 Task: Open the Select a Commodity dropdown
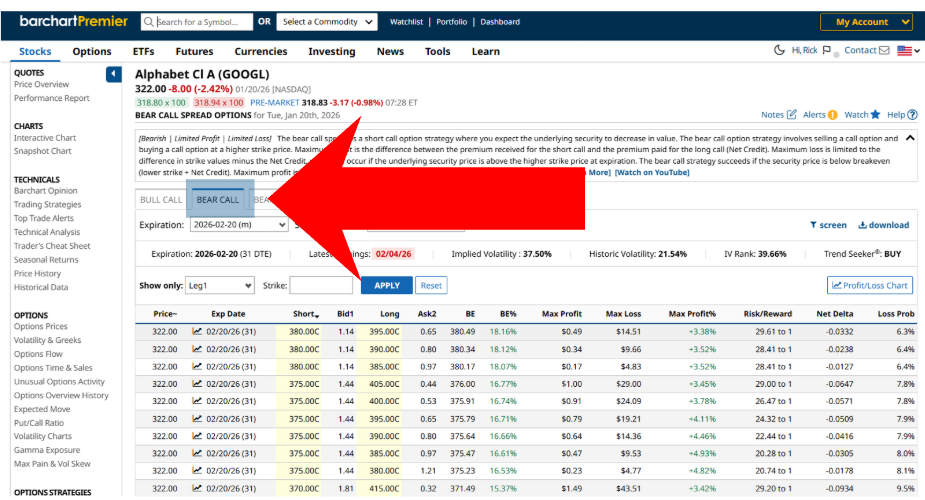pos(327,22)
